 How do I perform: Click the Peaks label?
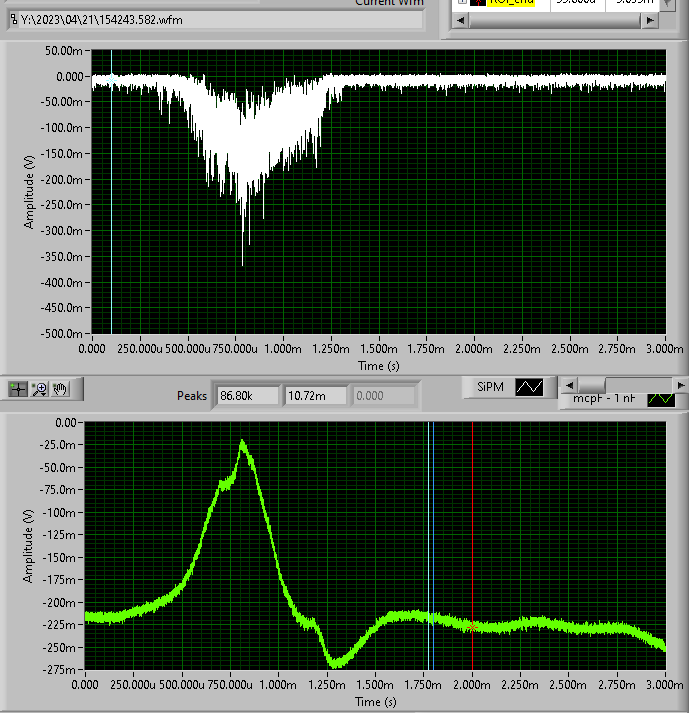click(191, 396)
